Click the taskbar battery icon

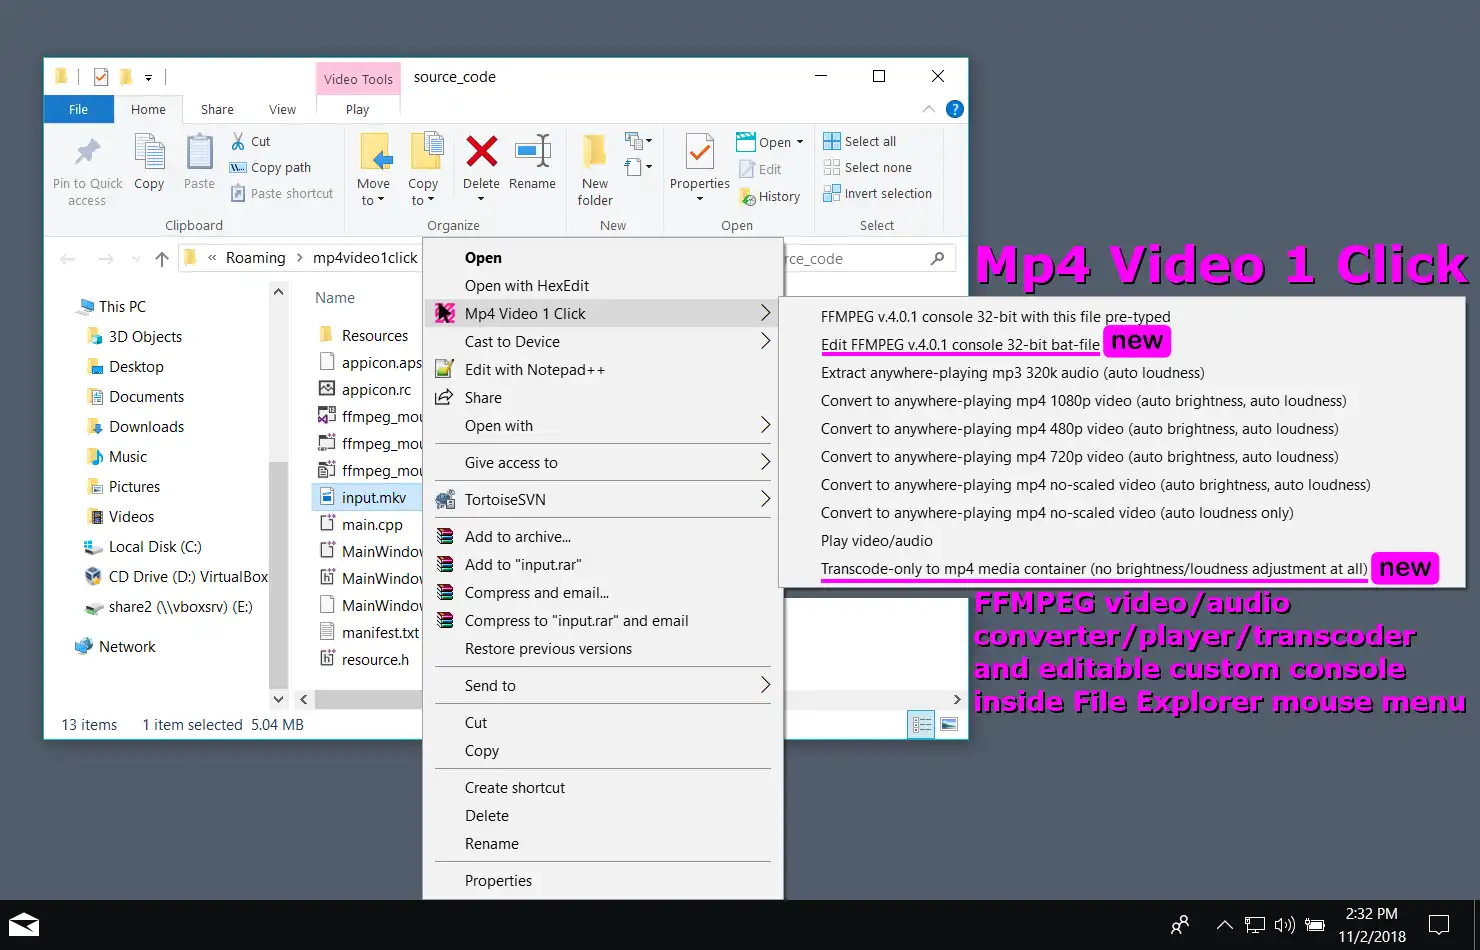pos(1315,925)
